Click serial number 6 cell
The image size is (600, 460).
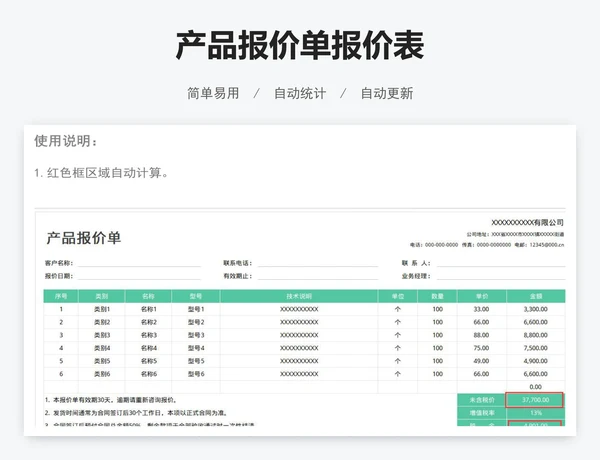[61, 374]
